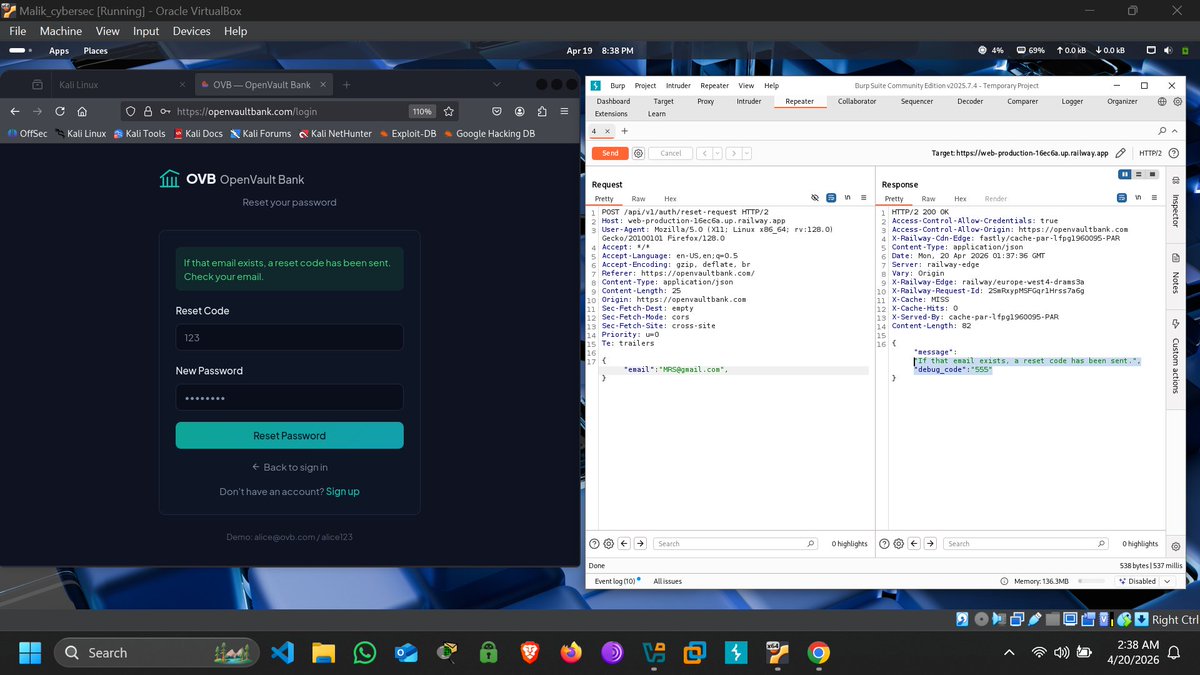Open the Decoder tab in Burp
The height and width of the screenshot is (675, 1200).
(970, 101)
